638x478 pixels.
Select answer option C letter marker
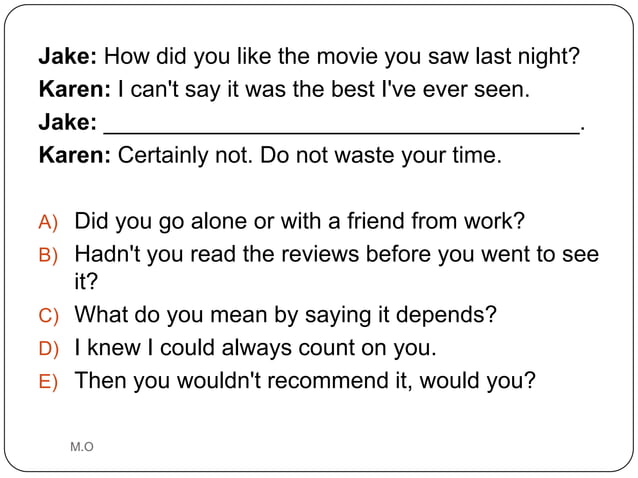click(49, 316)
